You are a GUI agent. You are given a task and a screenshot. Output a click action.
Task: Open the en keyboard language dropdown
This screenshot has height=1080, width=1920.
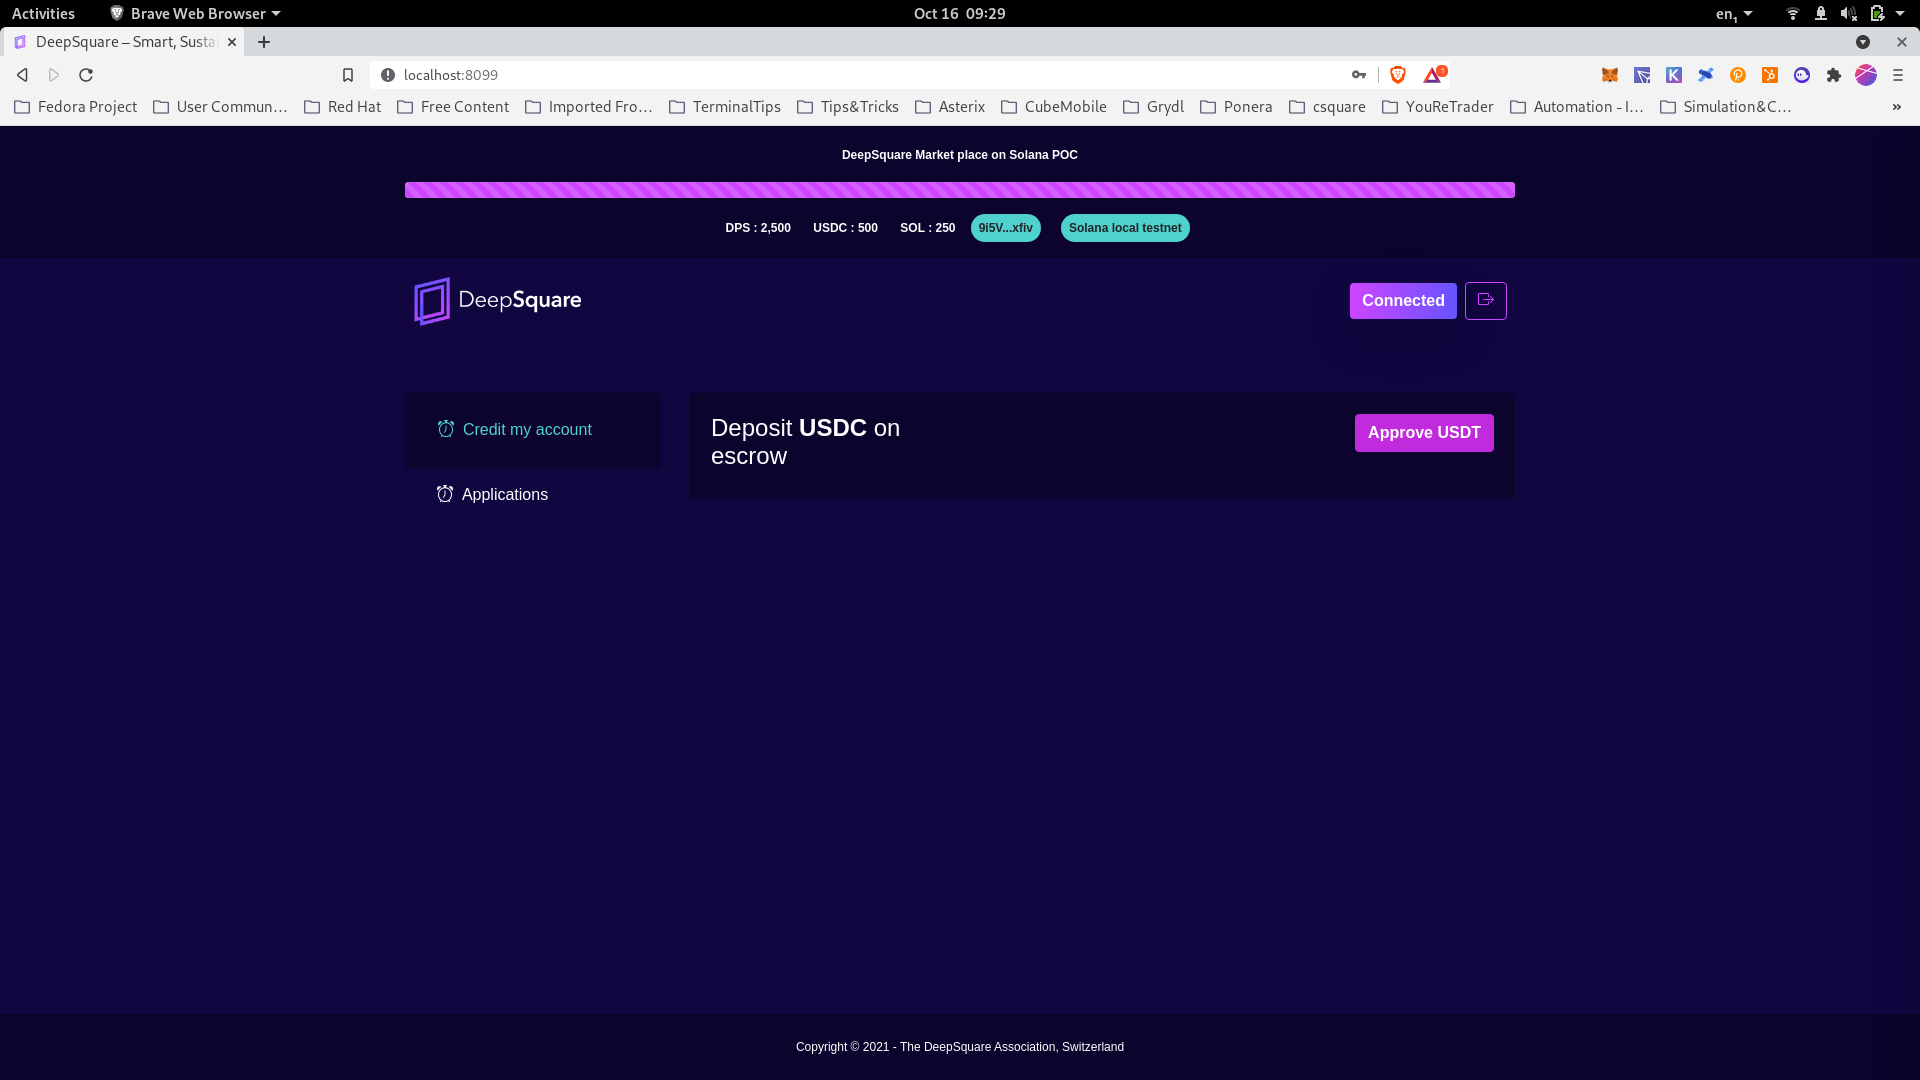[1734, 13]
